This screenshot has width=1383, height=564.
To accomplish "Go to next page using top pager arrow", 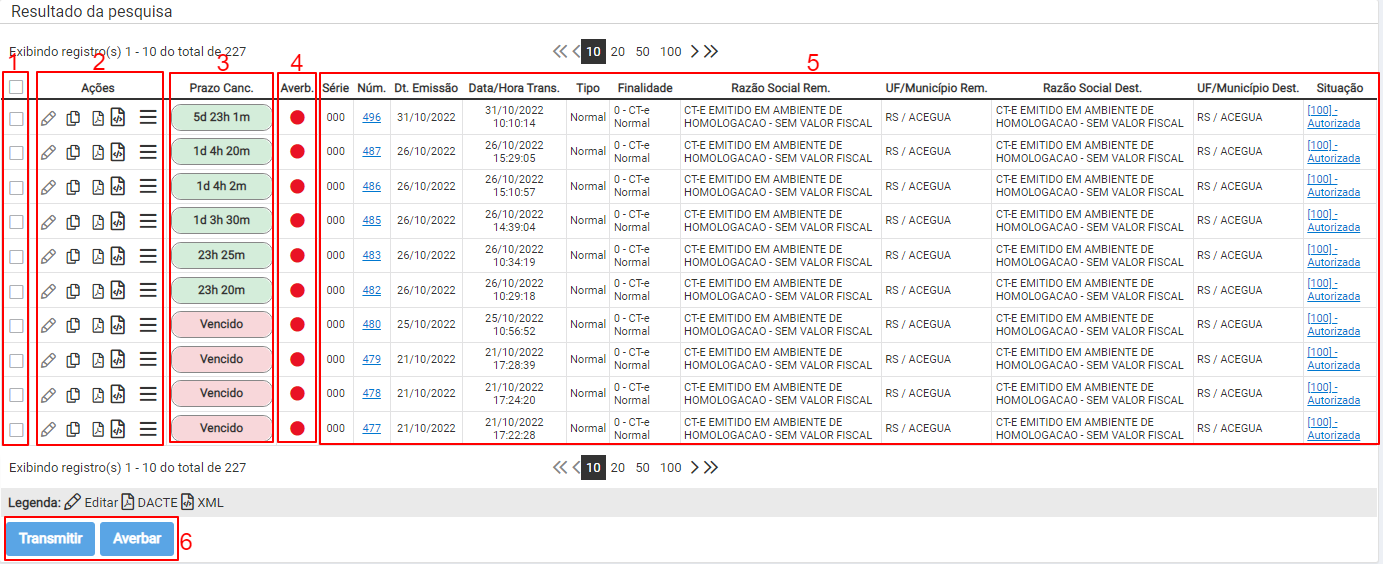I will coord(695,51).
